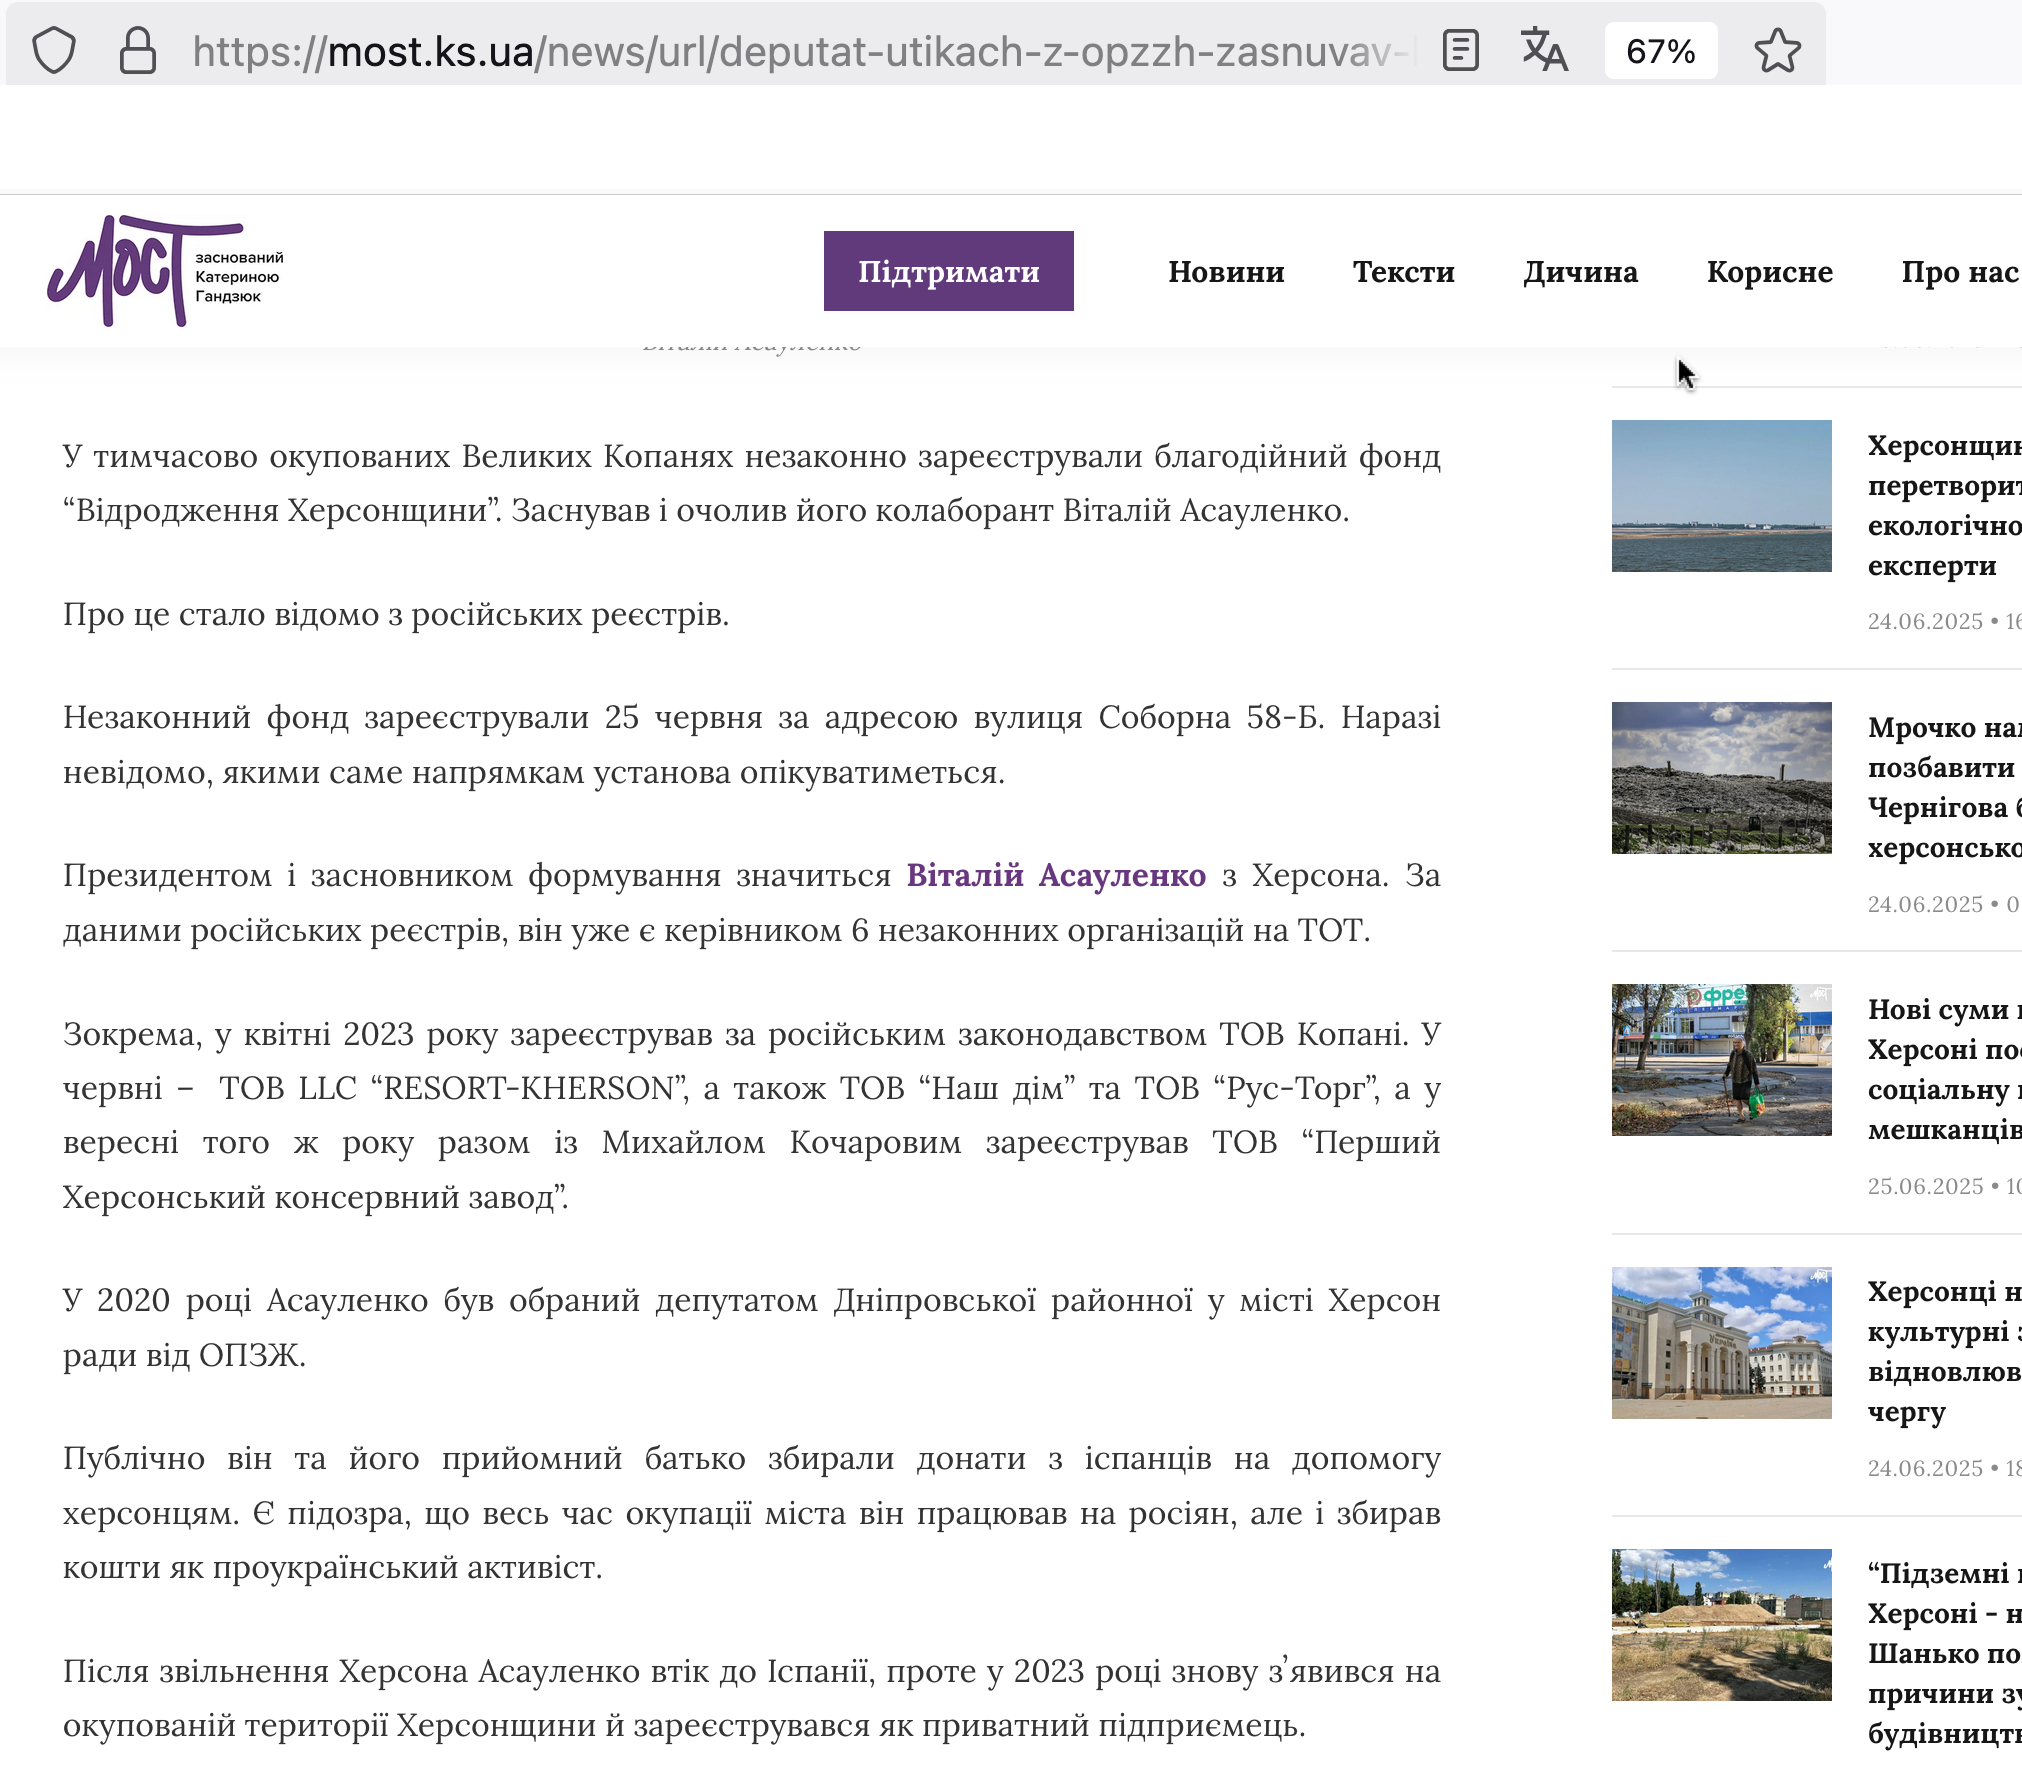Open the Тексти menu item

[1403, 272]
